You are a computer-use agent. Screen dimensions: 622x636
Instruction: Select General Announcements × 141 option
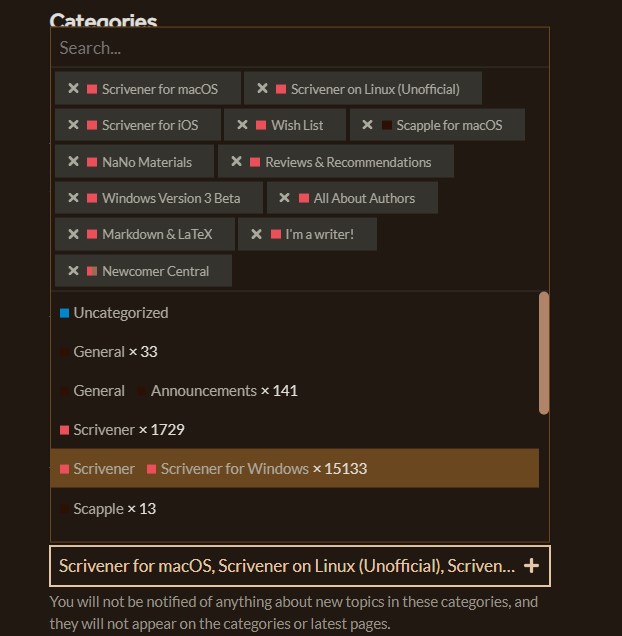click(x=295, y=391)
